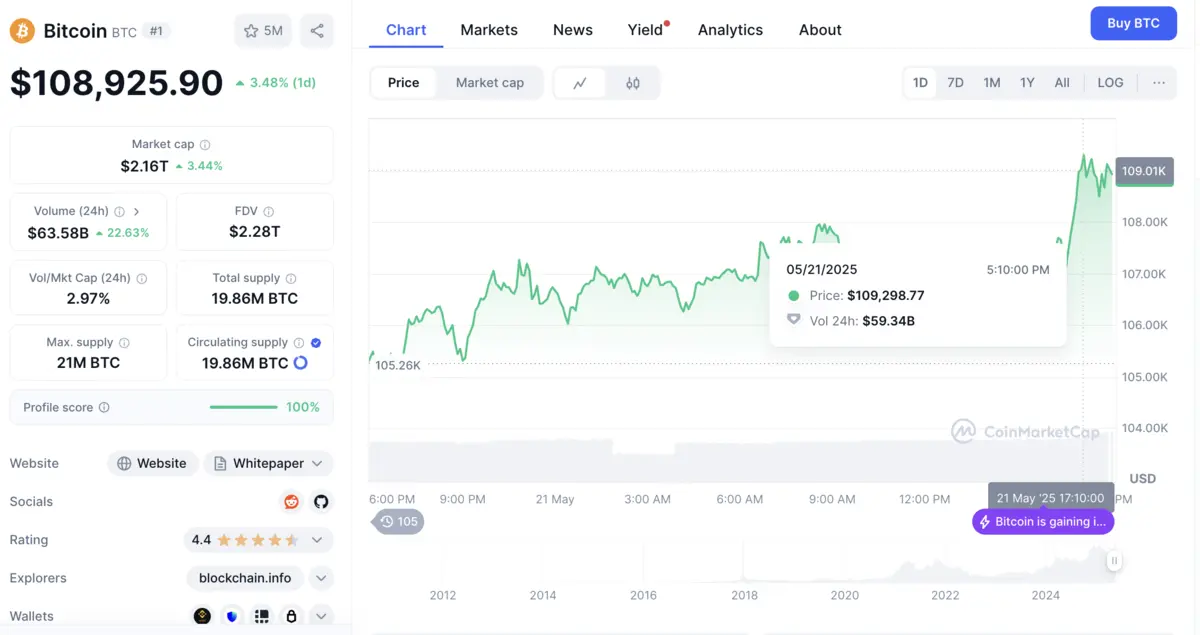Toggle LOG scale on chart

(x=1110, y=83)
